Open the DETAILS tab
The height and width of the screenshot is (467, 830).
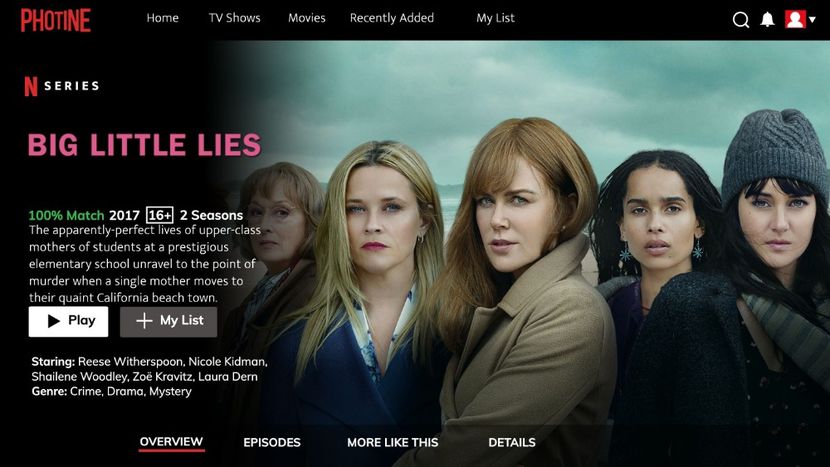512,443
